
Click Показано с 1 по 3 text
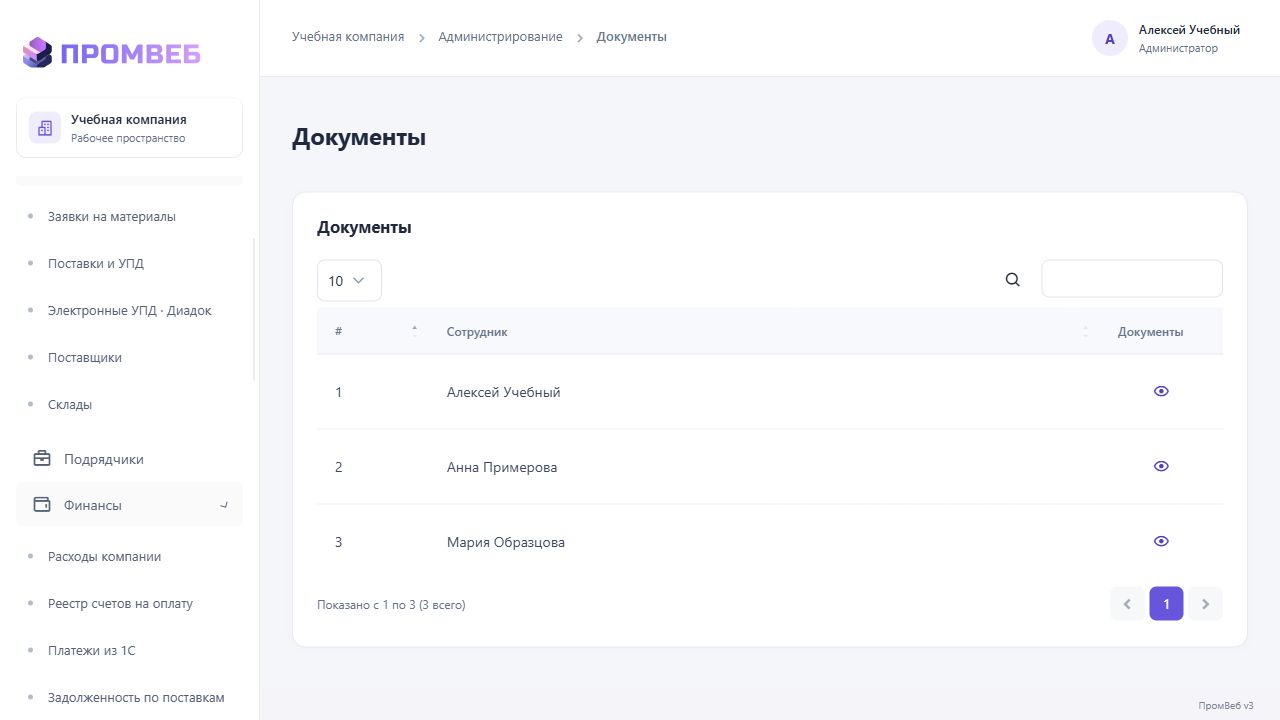391,605
